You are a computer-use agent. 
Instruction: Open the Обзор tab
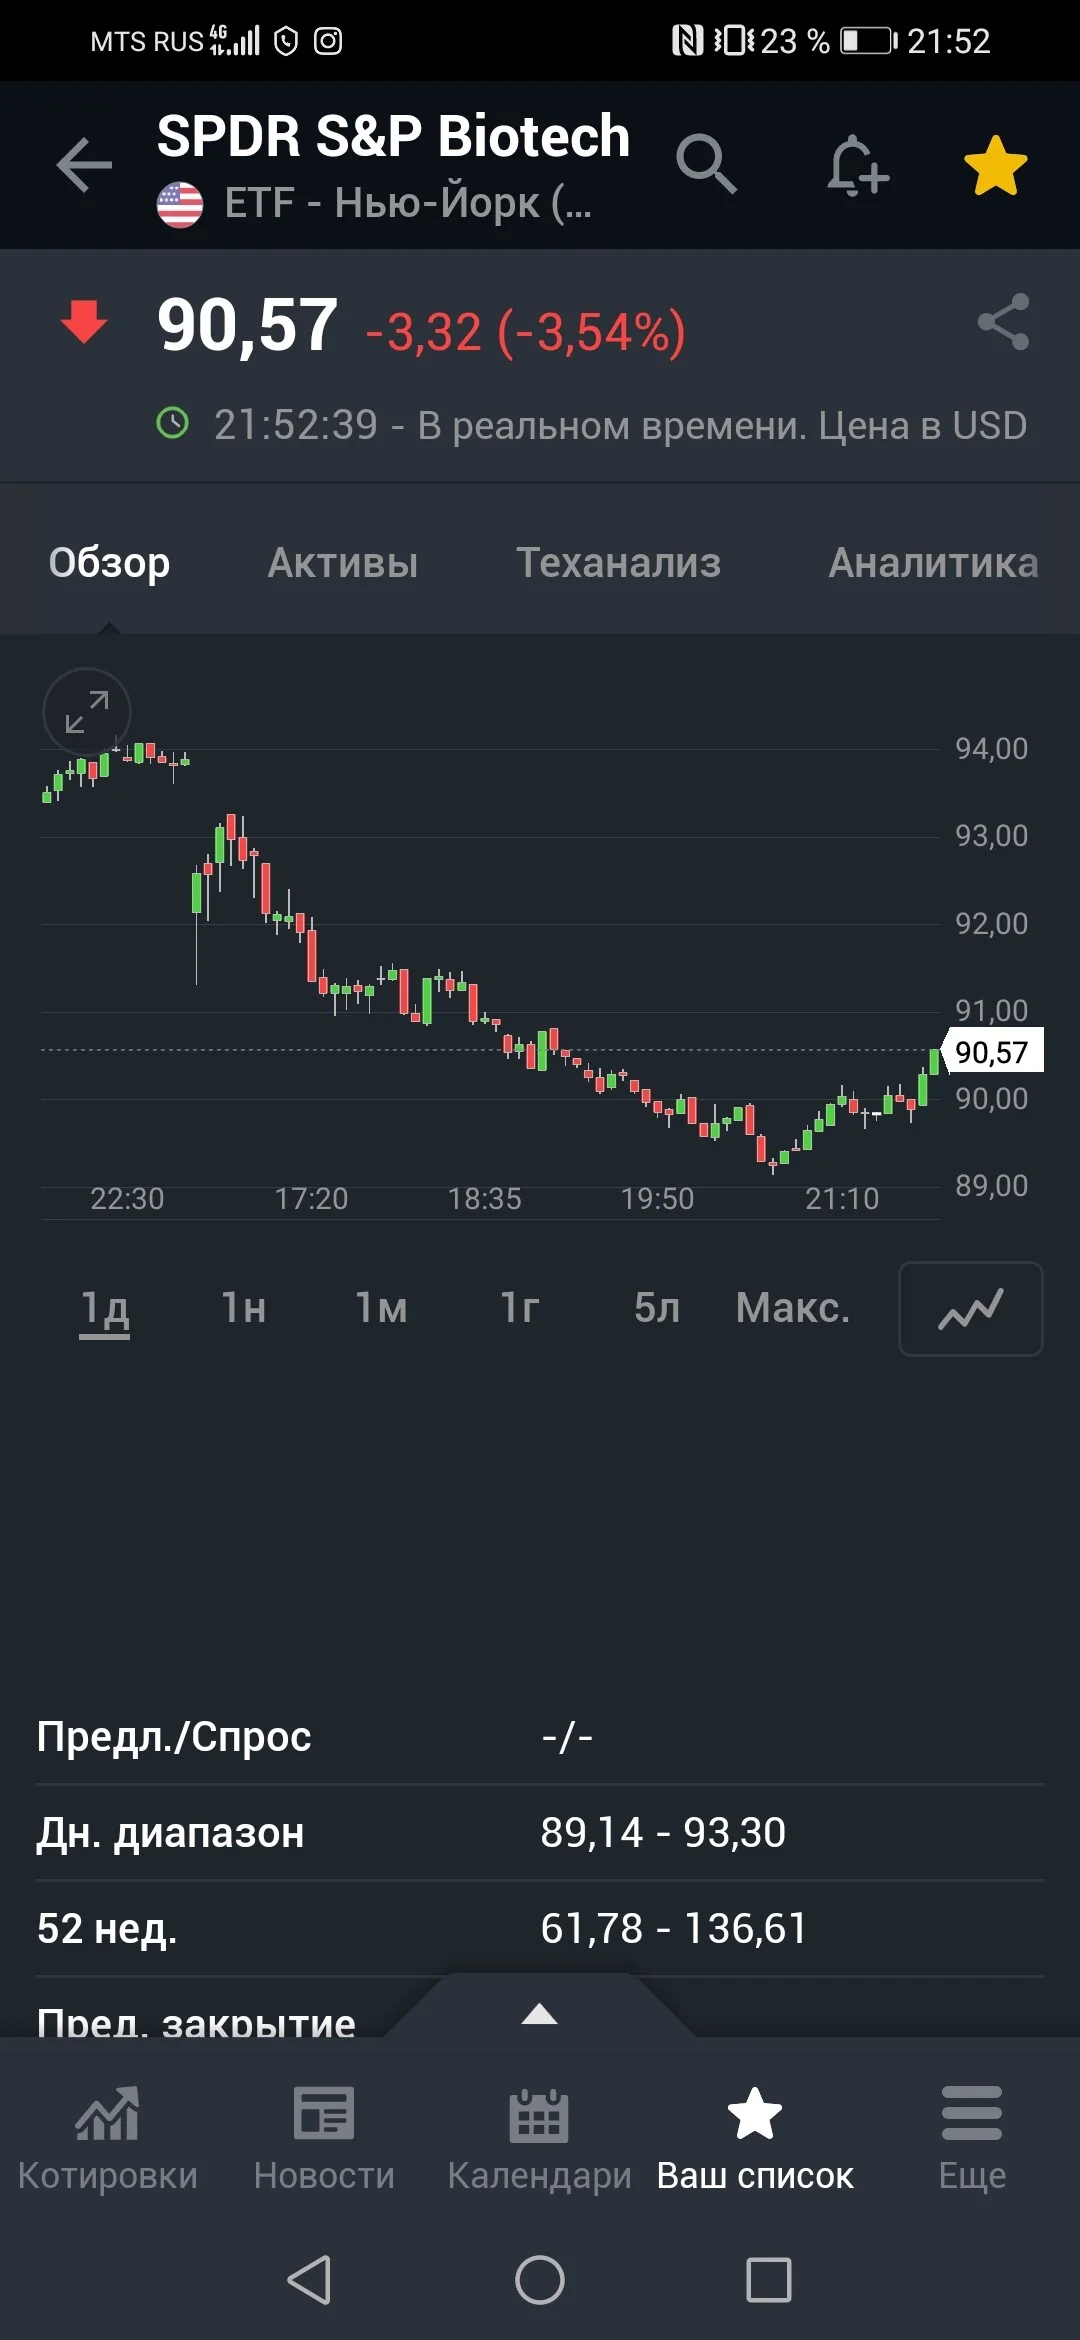click(109, 563)
